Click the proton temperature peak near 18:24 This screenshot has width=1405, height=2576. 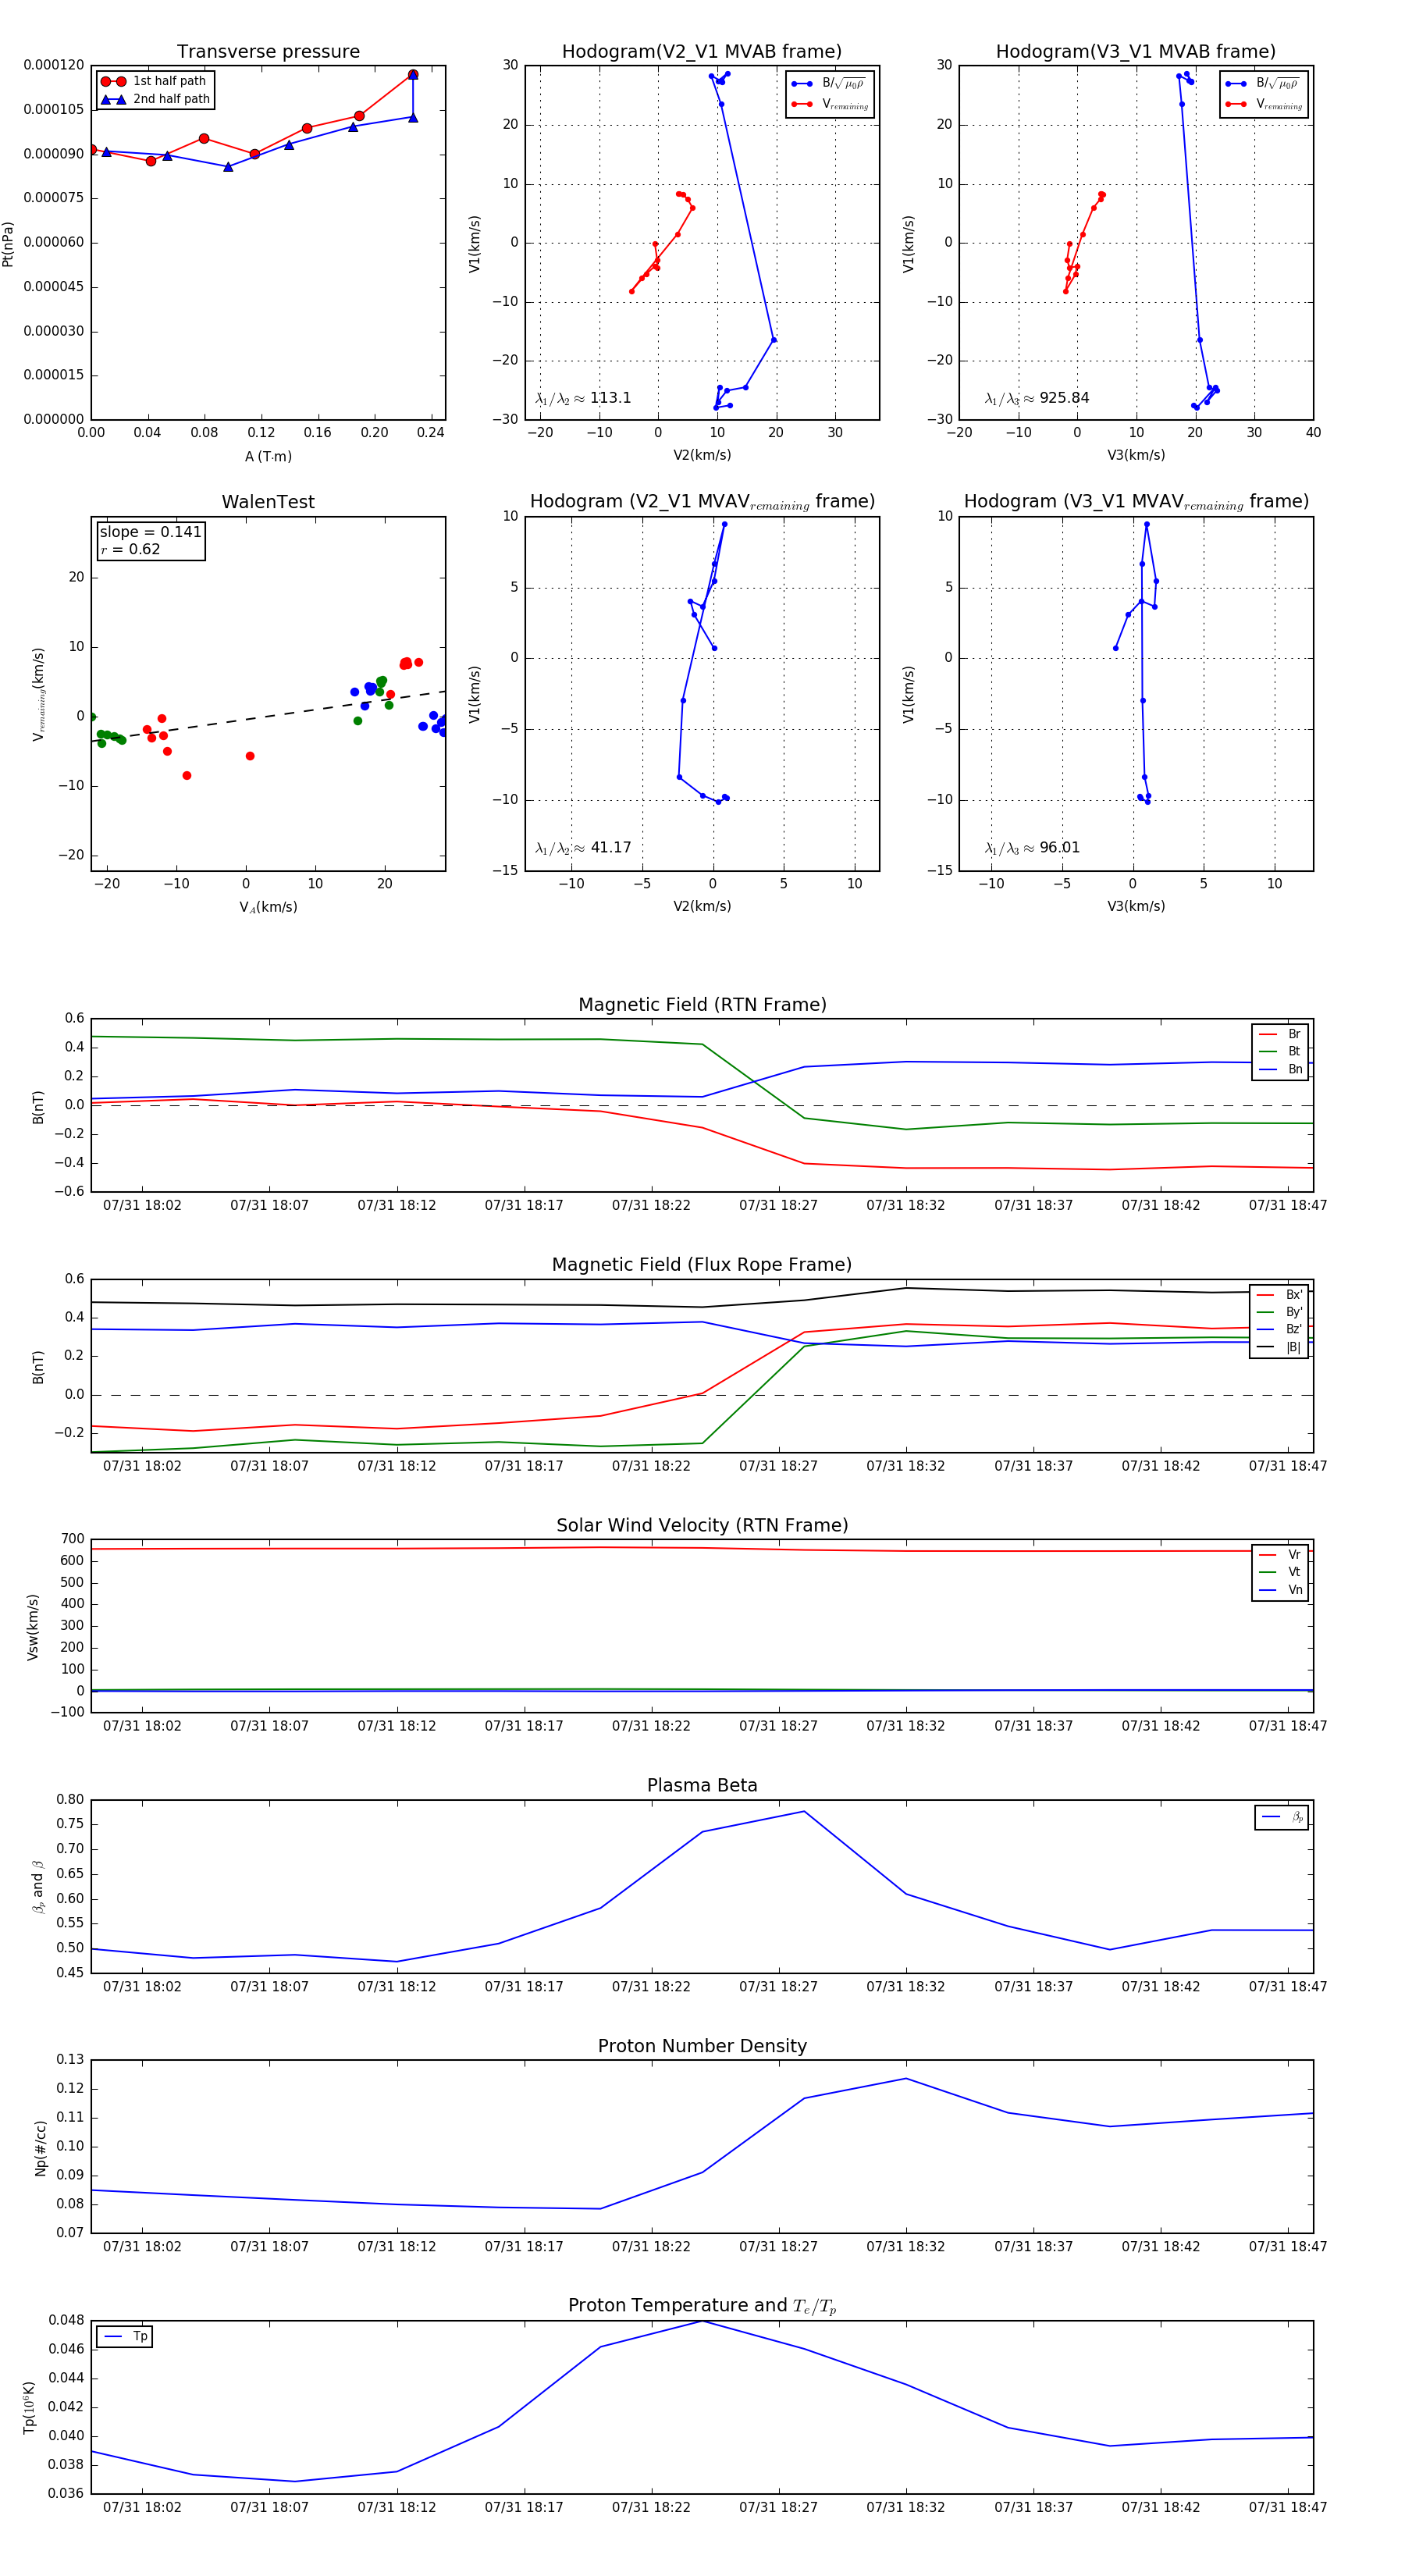tap(703, 2321)
